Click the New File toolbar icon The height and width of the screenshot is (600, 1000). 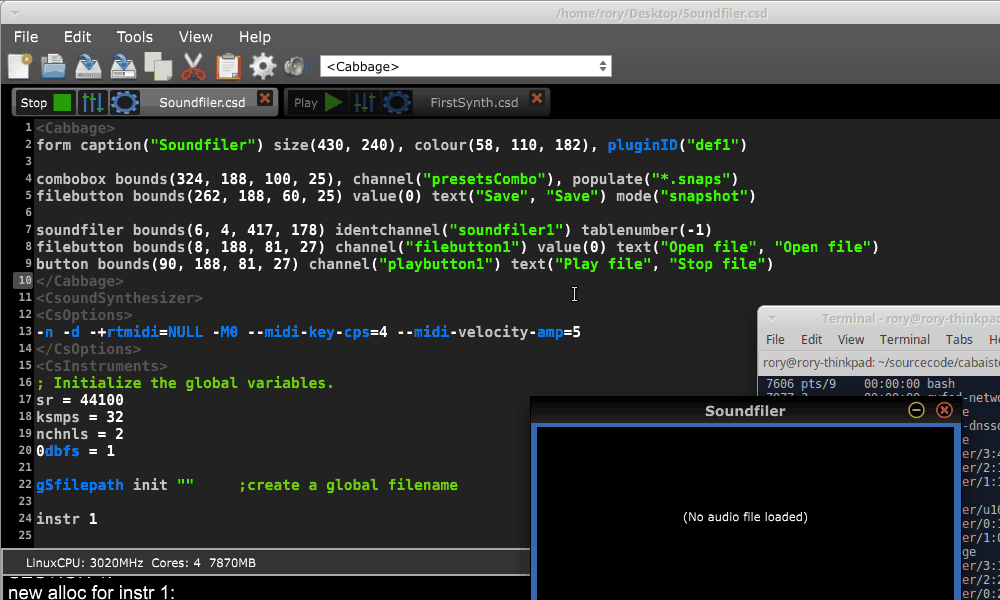tap(19, 67)
